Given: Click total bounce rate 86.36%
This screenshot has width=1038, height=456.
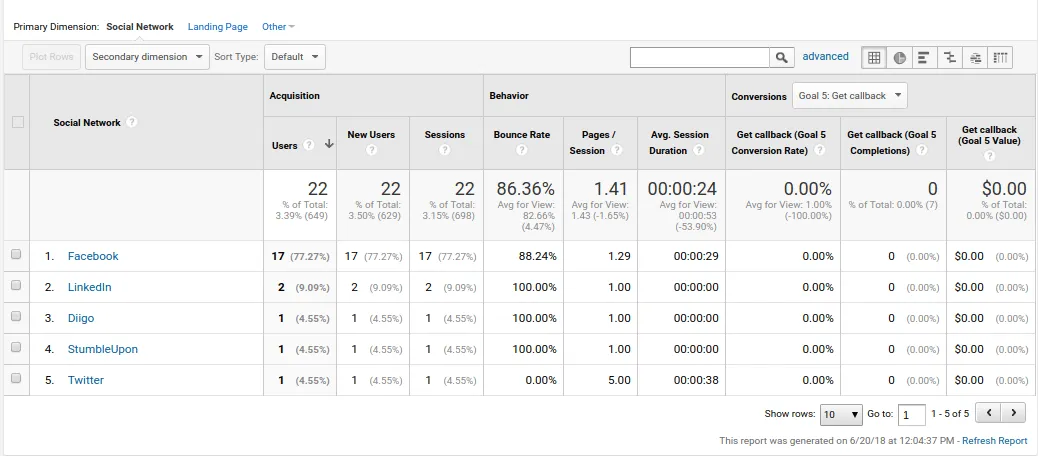Looking at the screenshot, I should 526,189.
